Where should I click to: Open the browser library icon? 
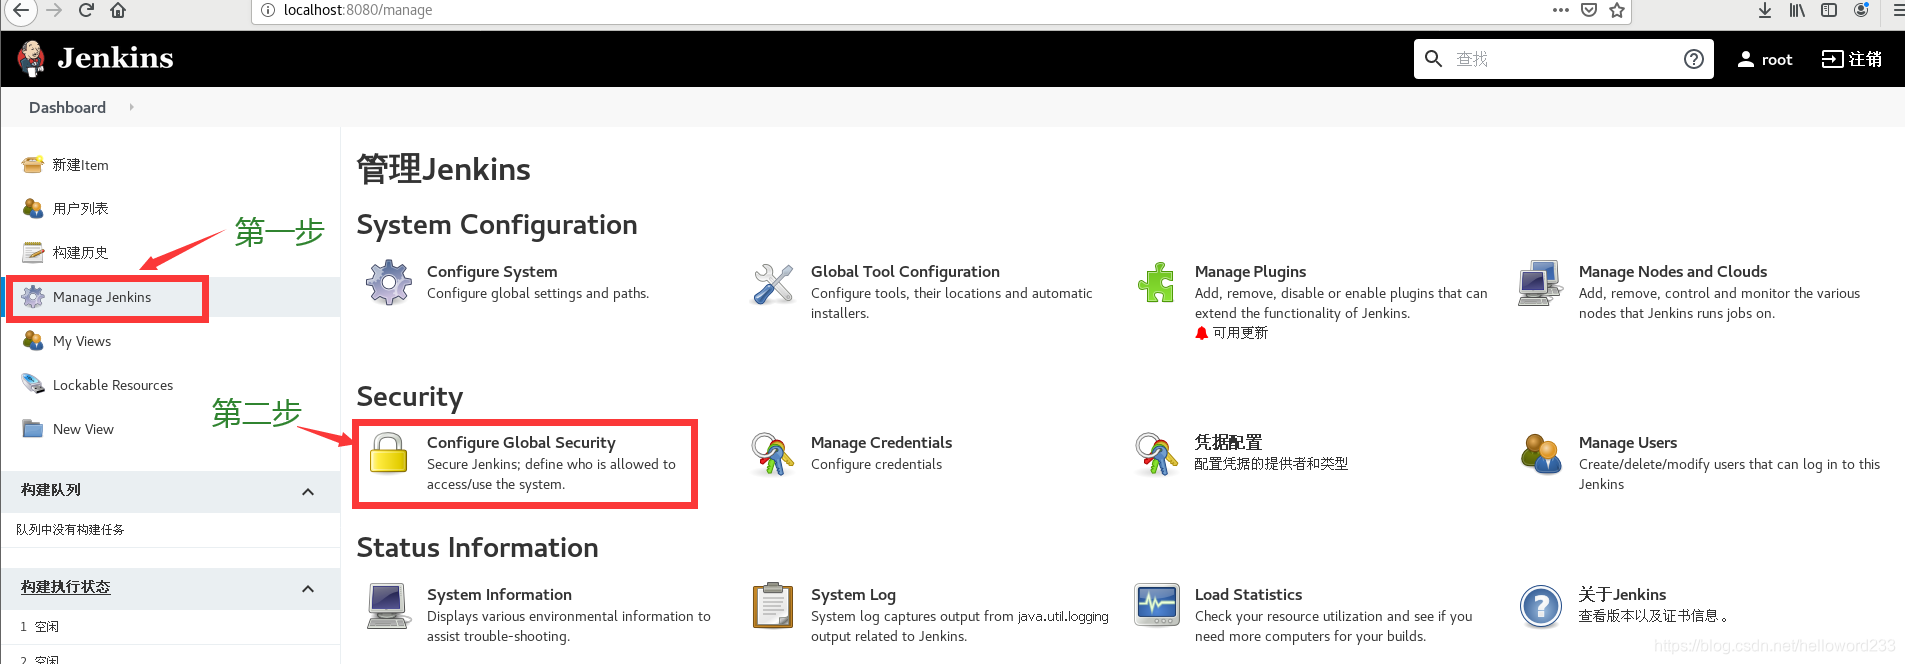click(1797, 10)
